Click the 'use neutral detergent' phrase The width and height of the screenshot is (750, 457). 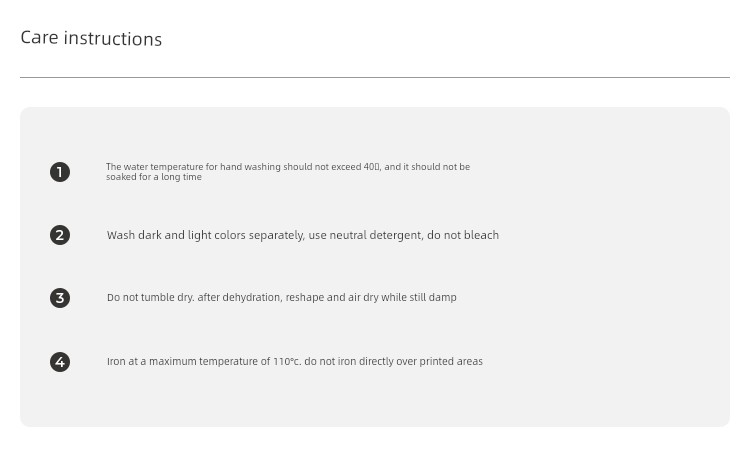[x=365, y=235]
